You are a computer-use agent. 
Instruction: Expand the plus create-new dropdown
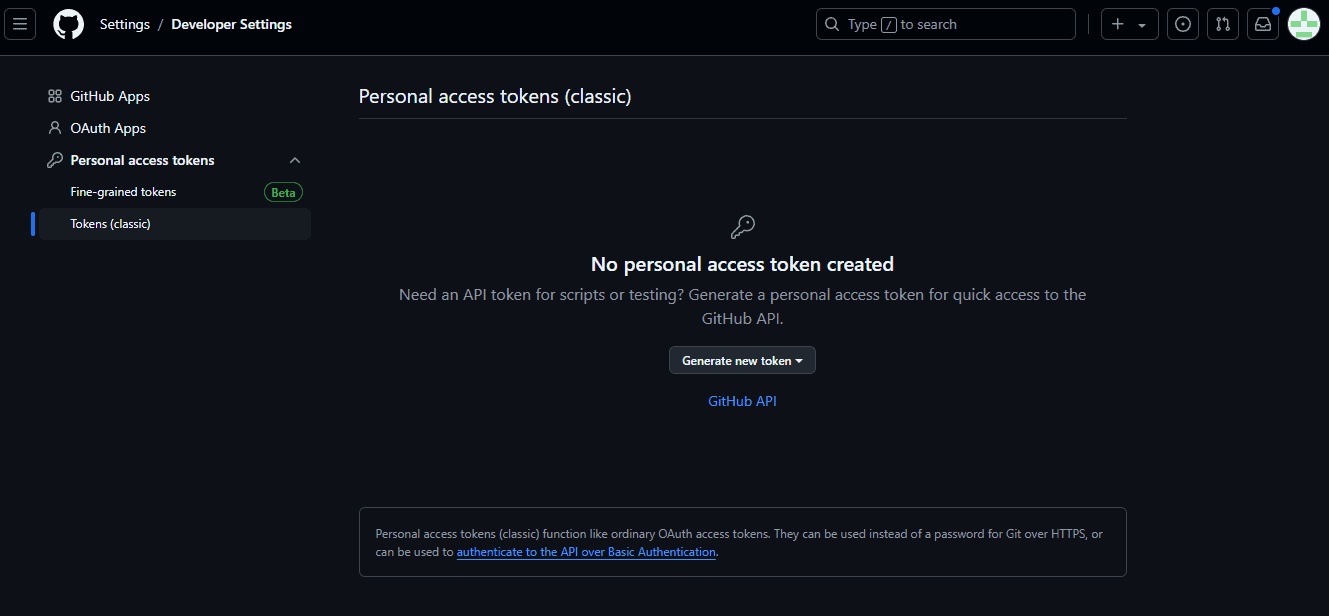(x=1130, y=24)
